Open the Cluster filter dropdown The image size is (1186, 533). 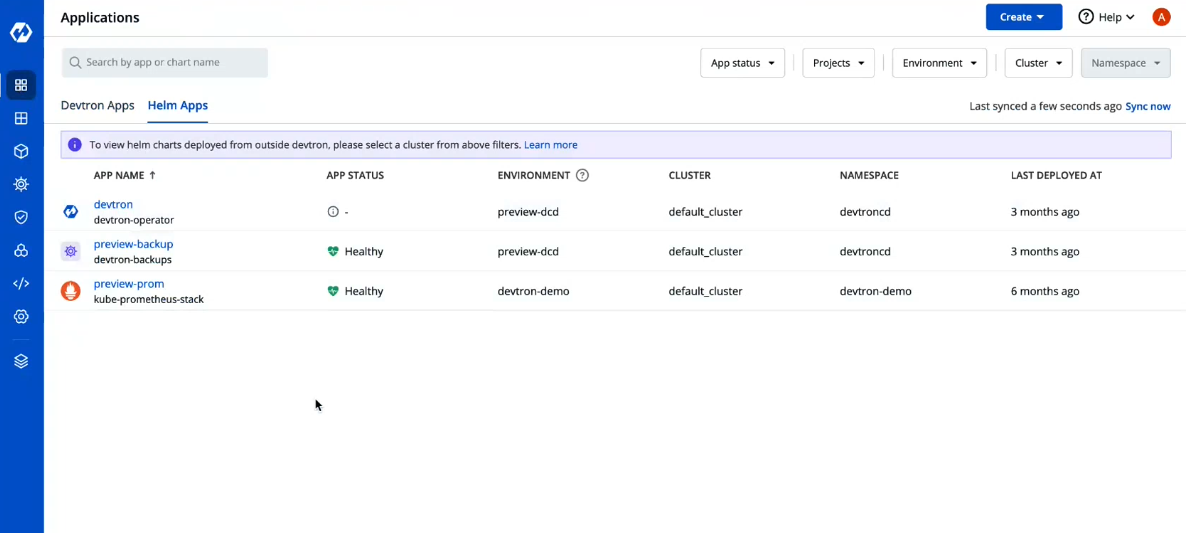point(1039,63)
